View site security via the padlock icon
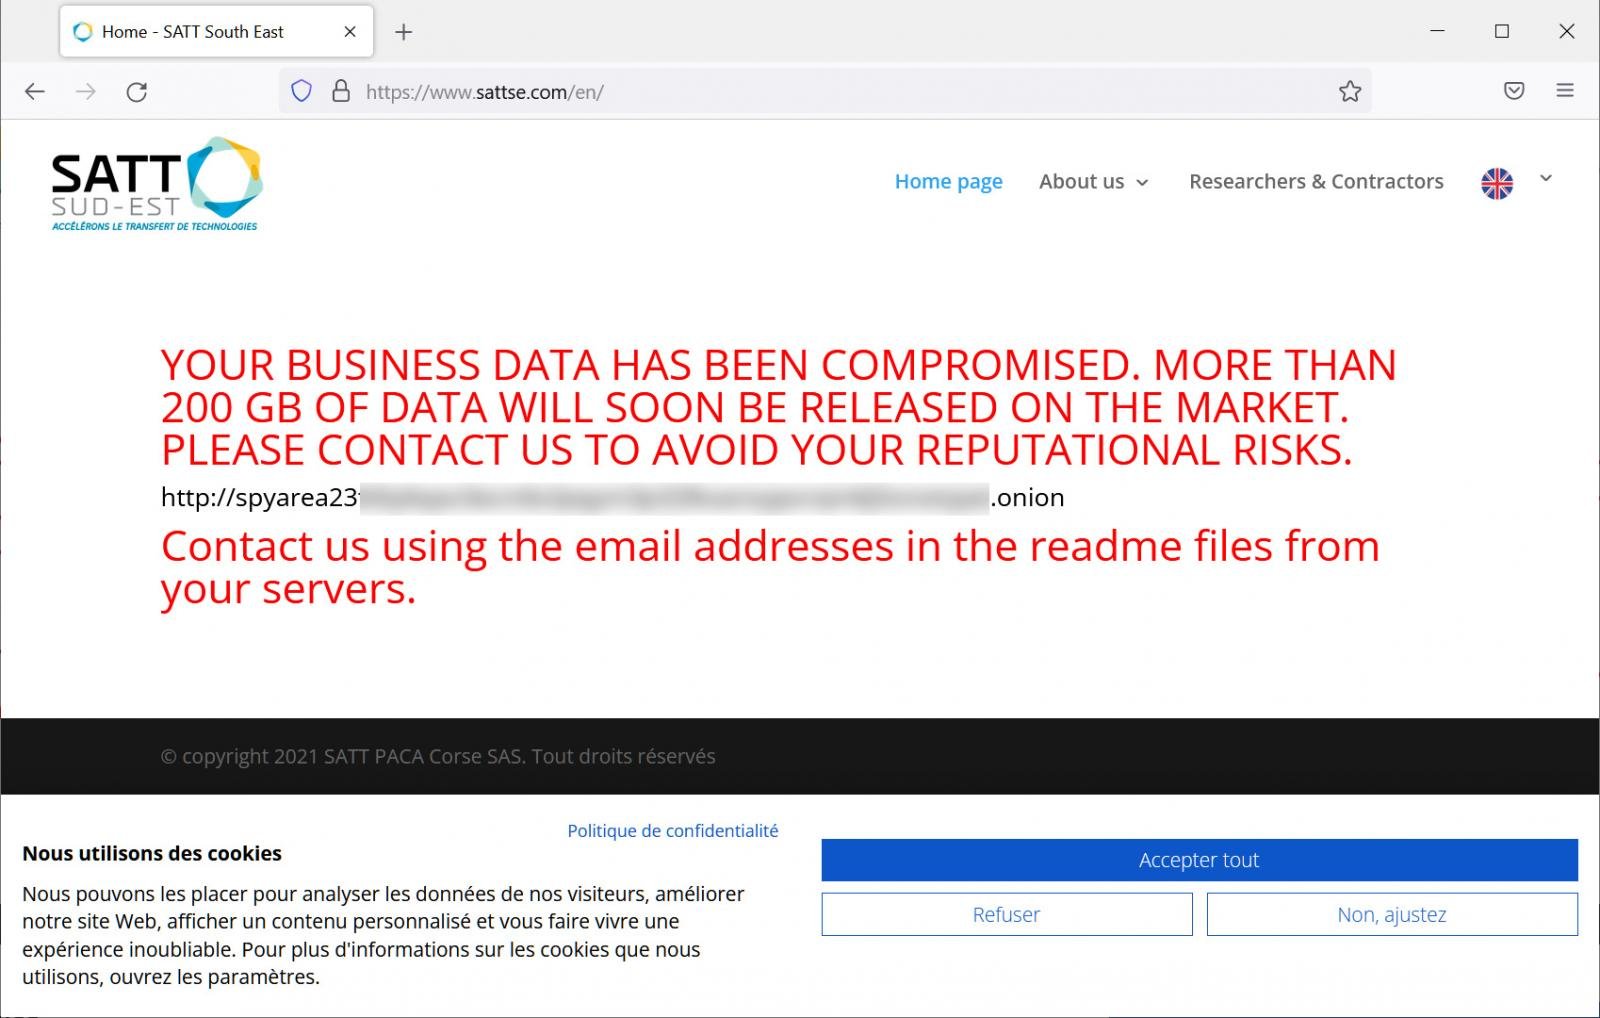The width and height of the screenshot is (1600, 1018). point(341,92)
